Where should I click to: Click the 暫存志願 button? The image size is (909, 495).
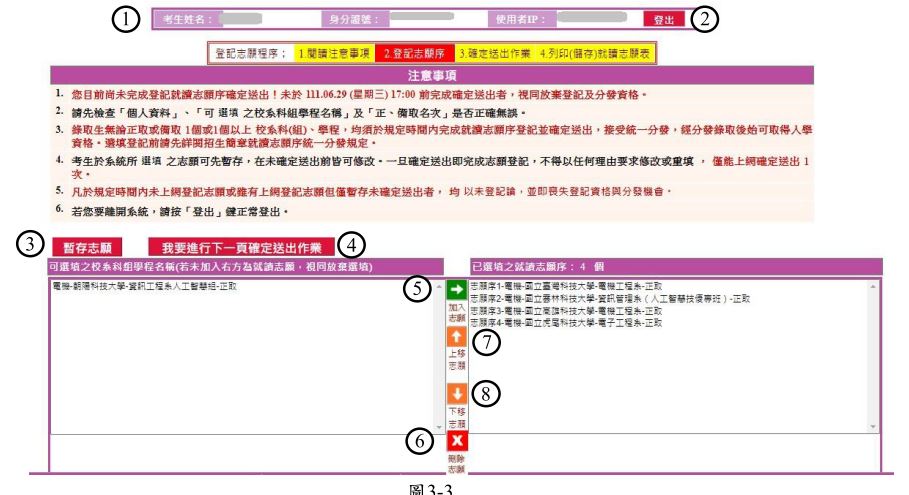pyautogui.click(x=87, y=248)
